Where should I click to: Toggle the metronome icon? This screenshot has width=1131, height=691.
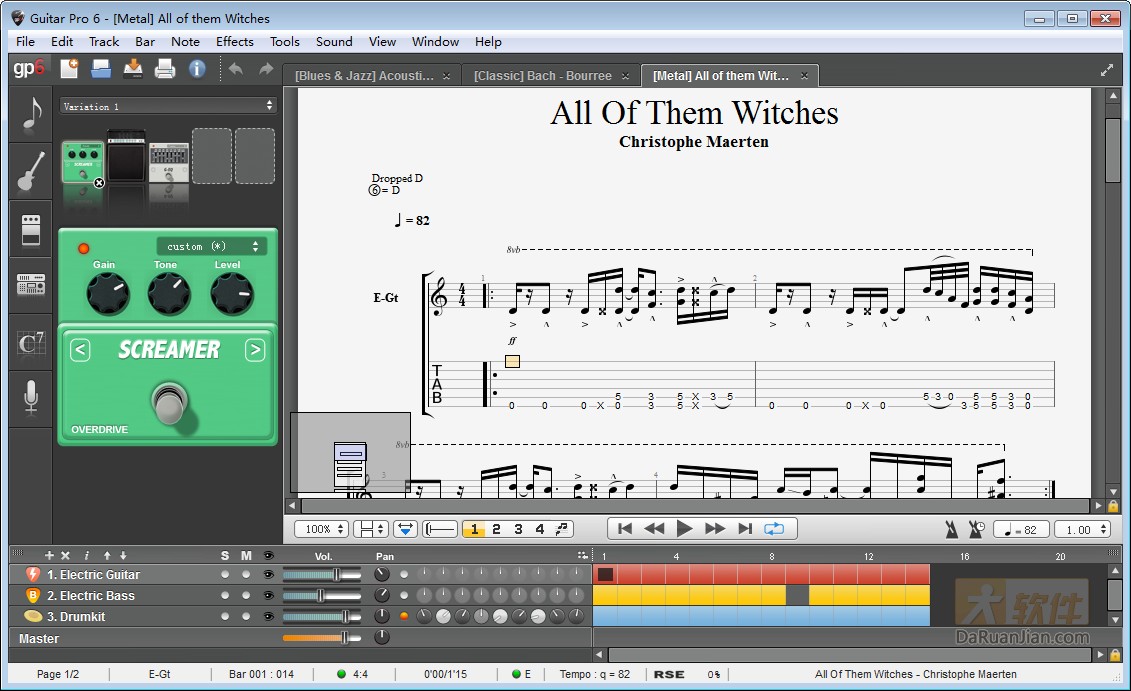pos(951,529)
